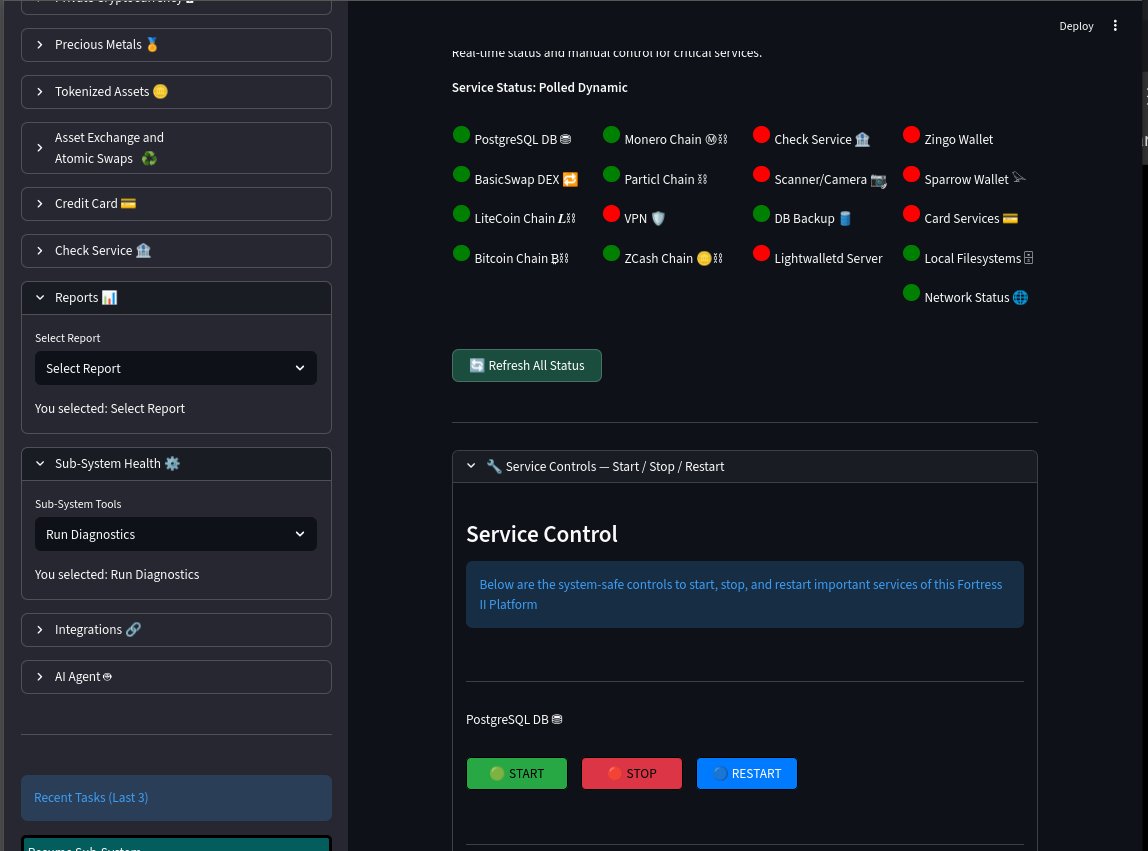Image resolution: width=1148 pixels, height=851 pixels.
Task: Click the green PostgreSQL DB status indicator
Action: pyautogui.click(x=461, y=135)
